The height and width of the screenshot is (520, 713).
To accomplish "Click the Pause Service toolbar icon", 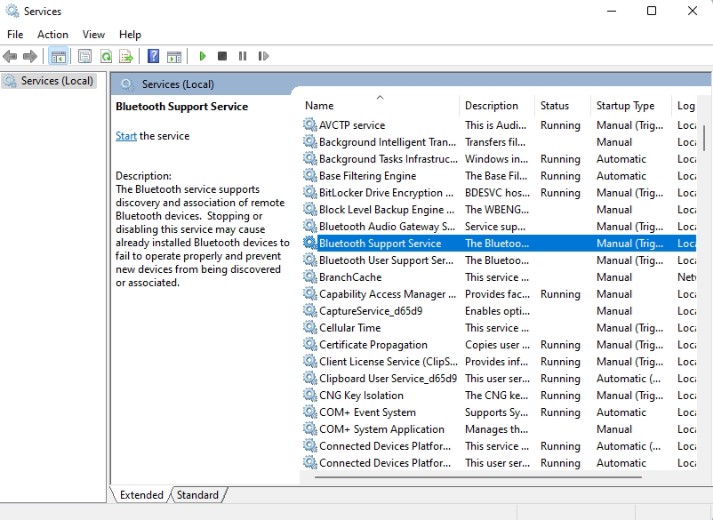I will pos(242,57).
